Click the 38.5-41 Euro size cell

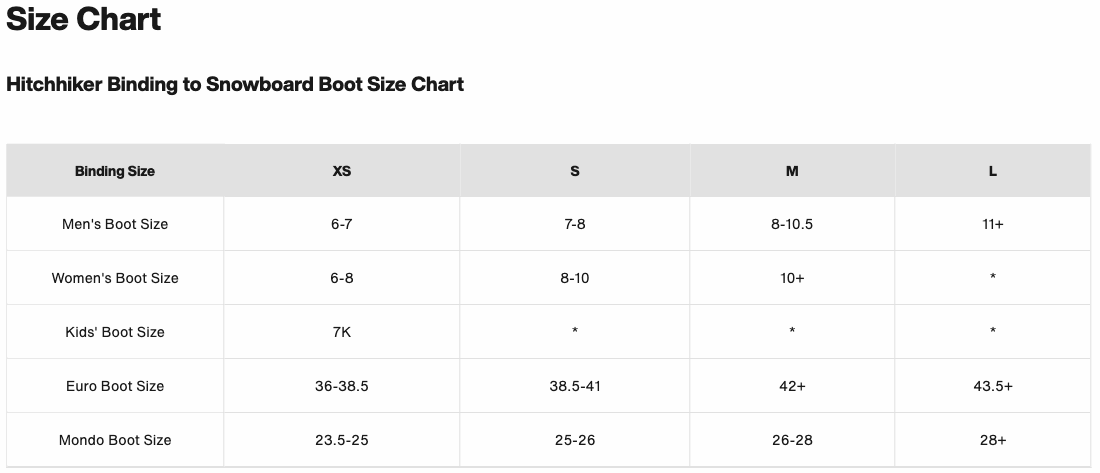pyautogui.click(x=575, y=386)
